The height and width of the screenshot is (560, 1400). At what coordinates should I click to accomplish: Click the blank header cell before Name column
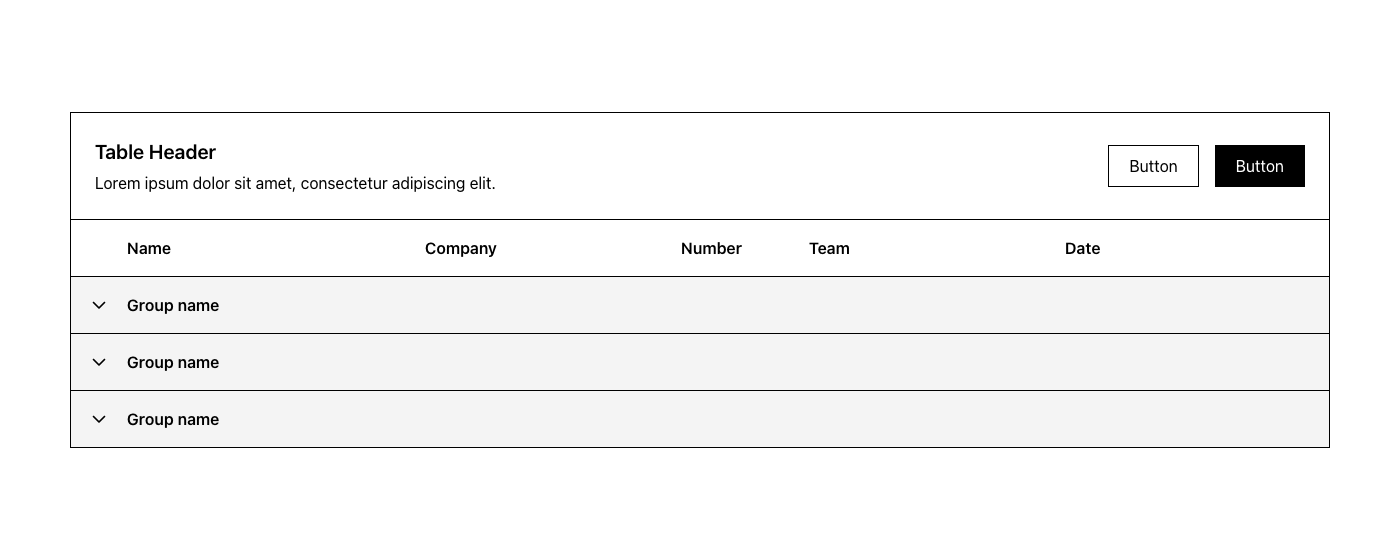tap(99, 248)
